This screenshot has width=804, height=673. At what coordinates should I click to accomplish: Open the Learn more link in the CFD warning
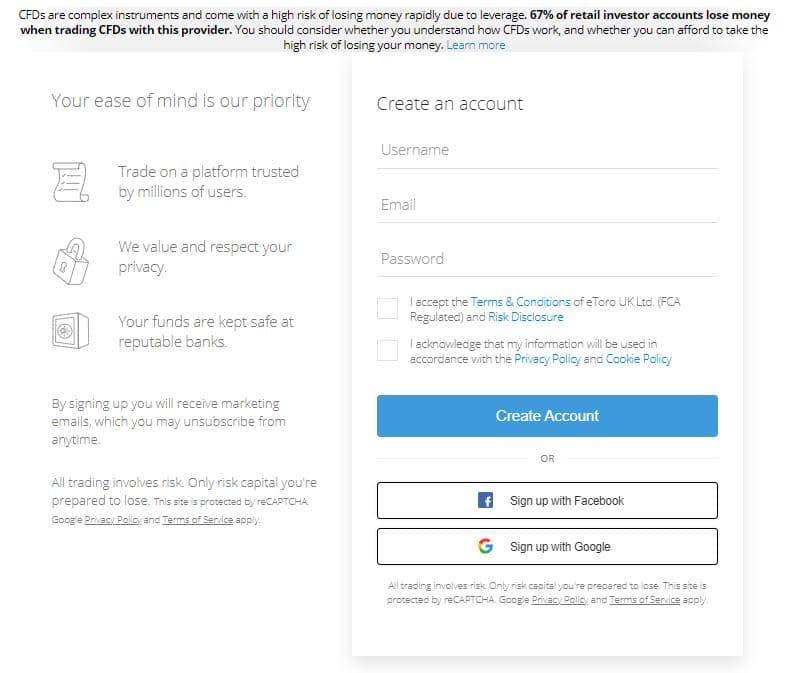click(x=476, y=45)
